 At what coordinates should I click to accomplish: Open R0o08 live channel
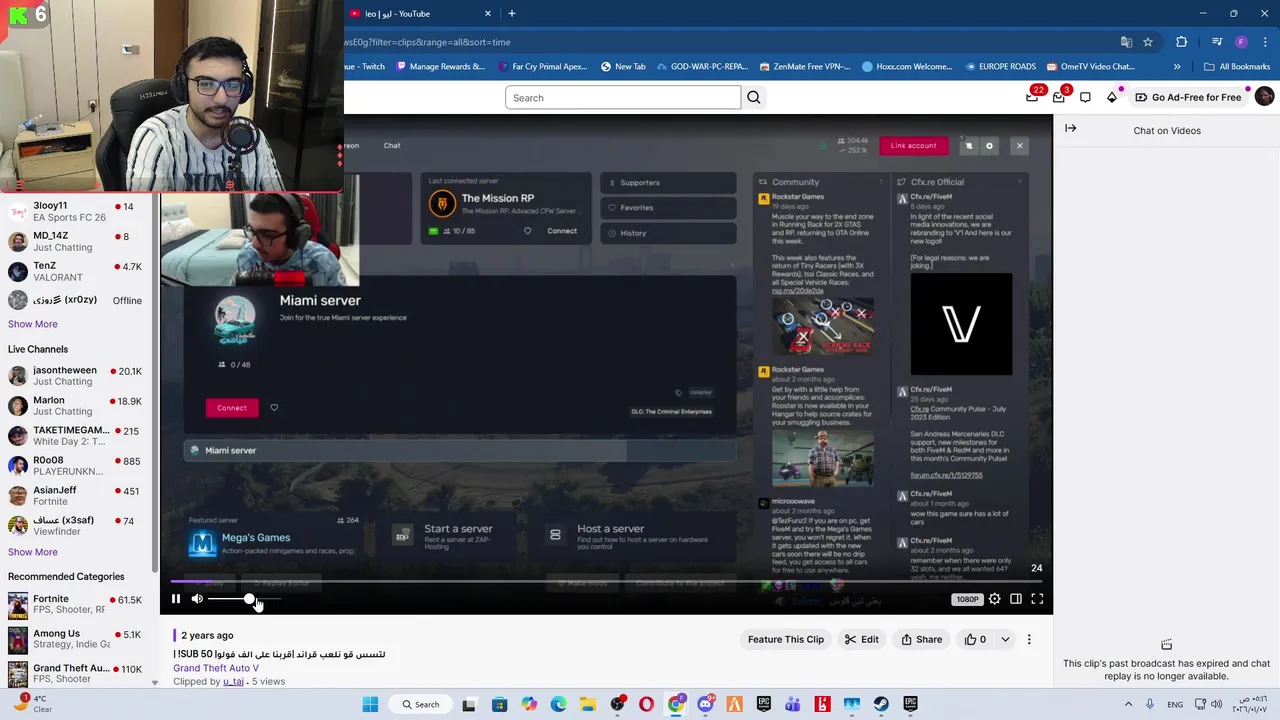(x=75, y=466)
